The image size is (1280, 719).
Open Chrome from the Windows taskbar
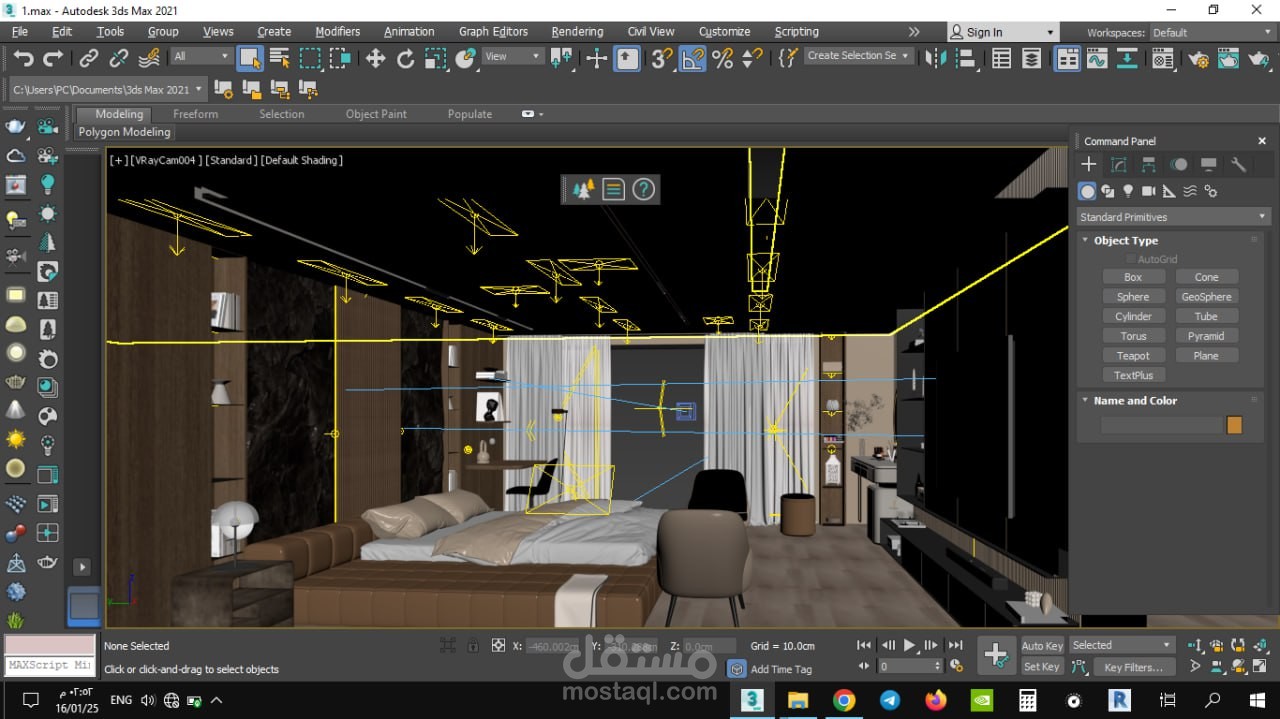844,700
